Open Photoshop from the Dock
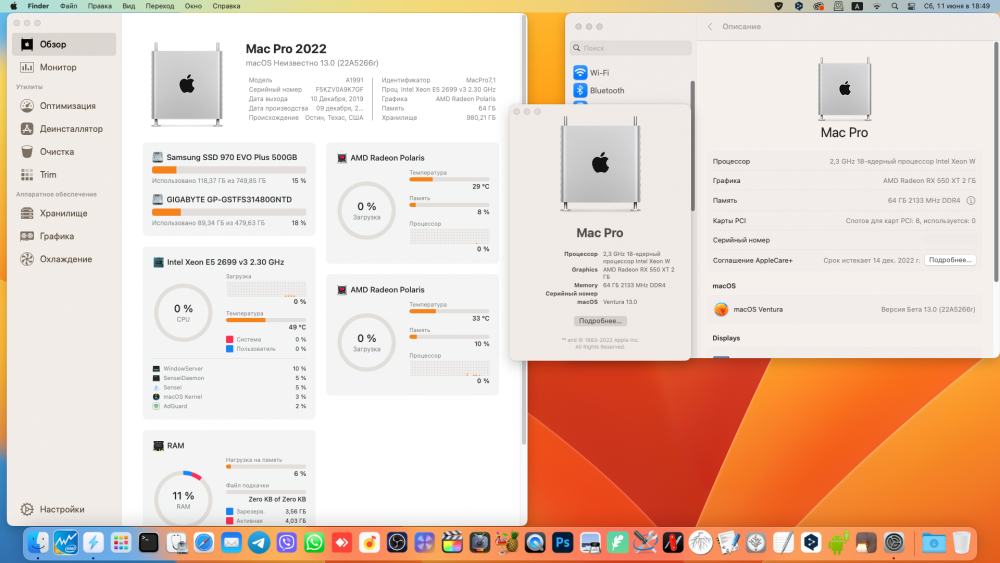This screenshot has height=563, width=1000. [562, 543]
